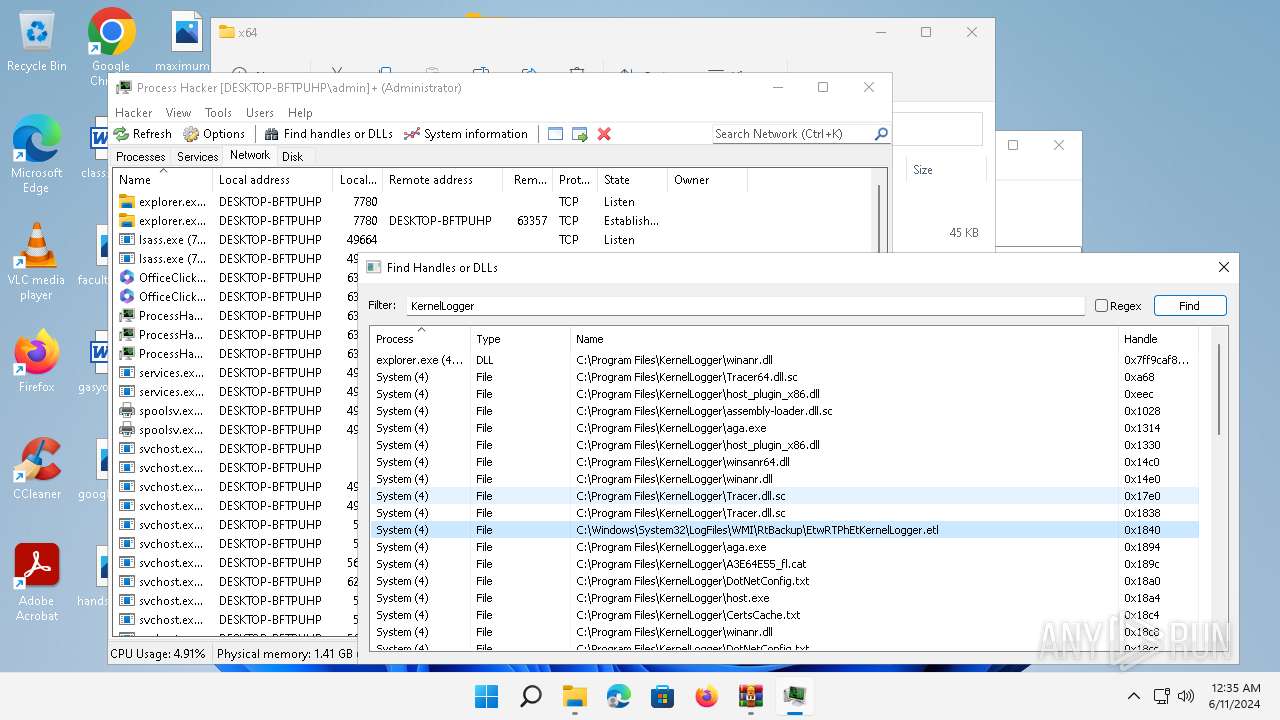This screenshot has width=1280, height=720.
Task: Open Microsoft Store from taskbar
Action: (663, 696)
